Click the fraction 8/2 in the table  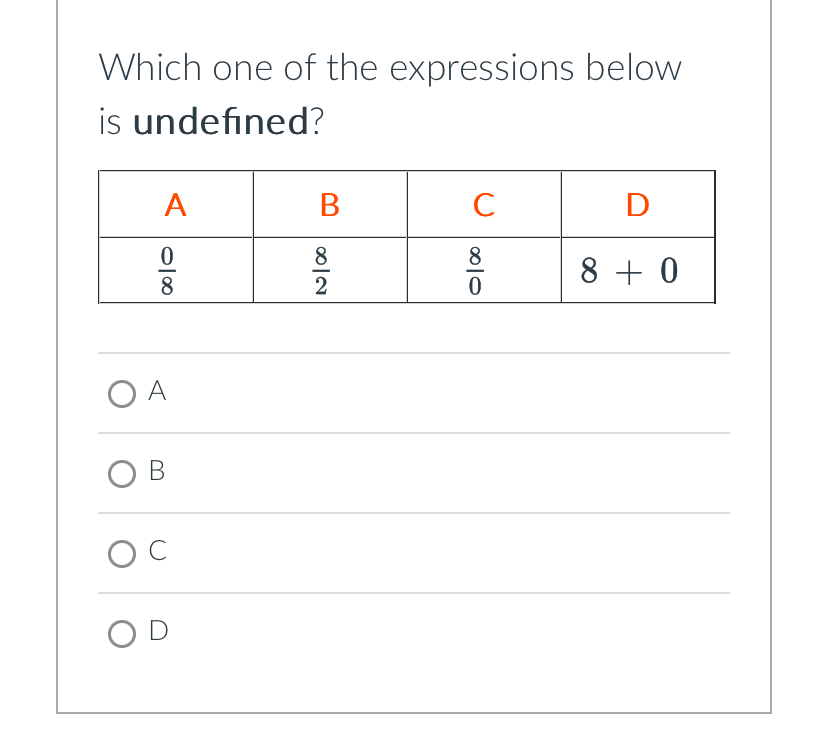click(320, 268)
